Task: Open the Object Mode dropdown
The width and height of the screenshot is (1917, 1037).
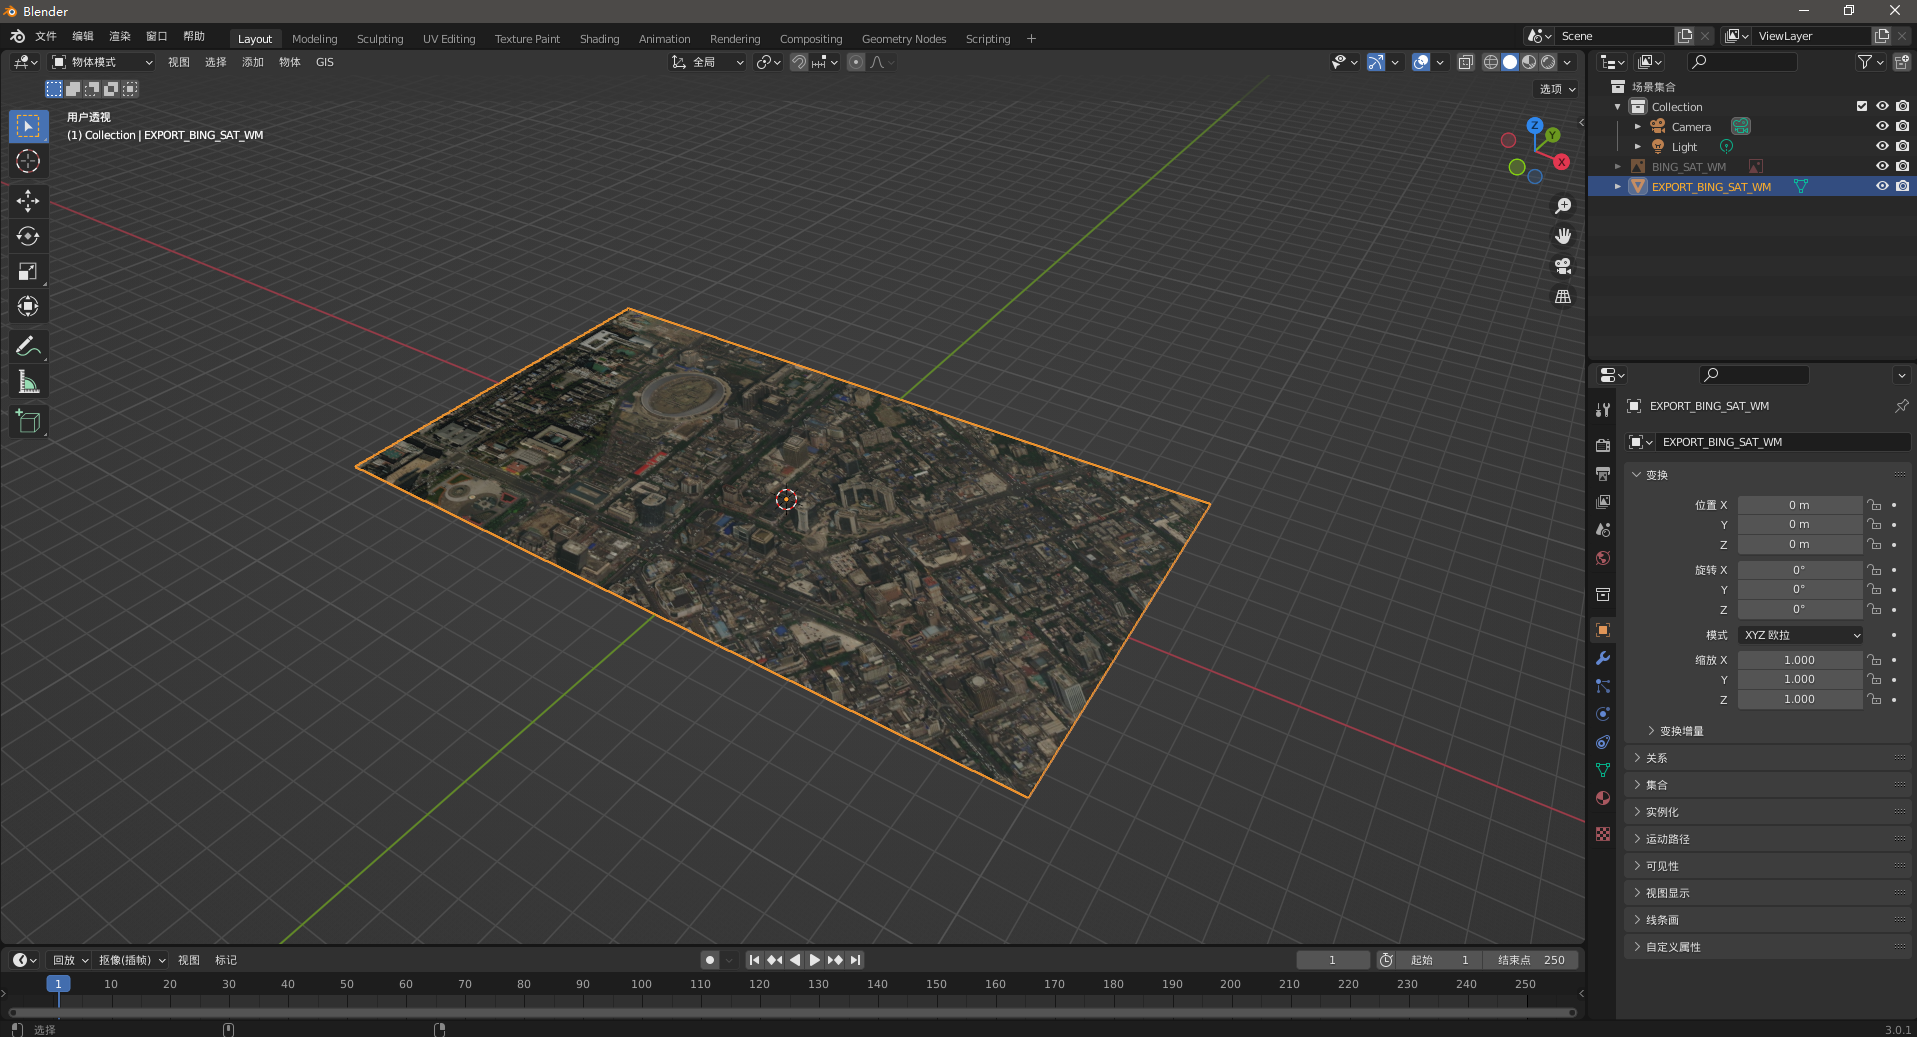Action: pos(102,62)
